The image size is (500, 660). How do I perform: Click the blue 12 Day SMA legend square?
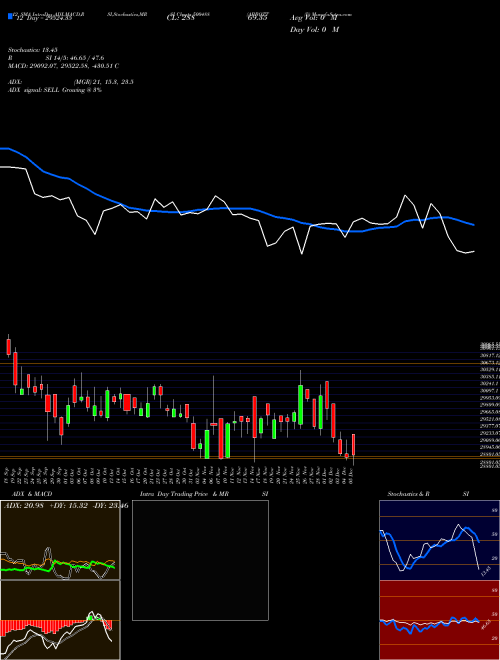click(10, 16)
